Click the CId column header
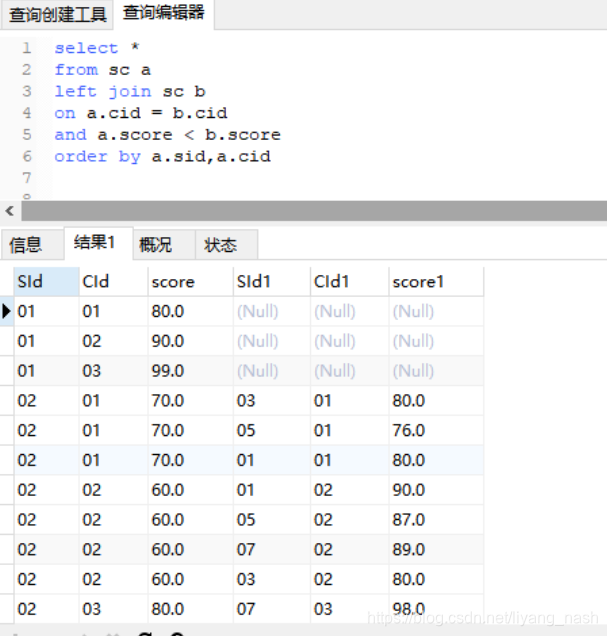 click(114, 281)
